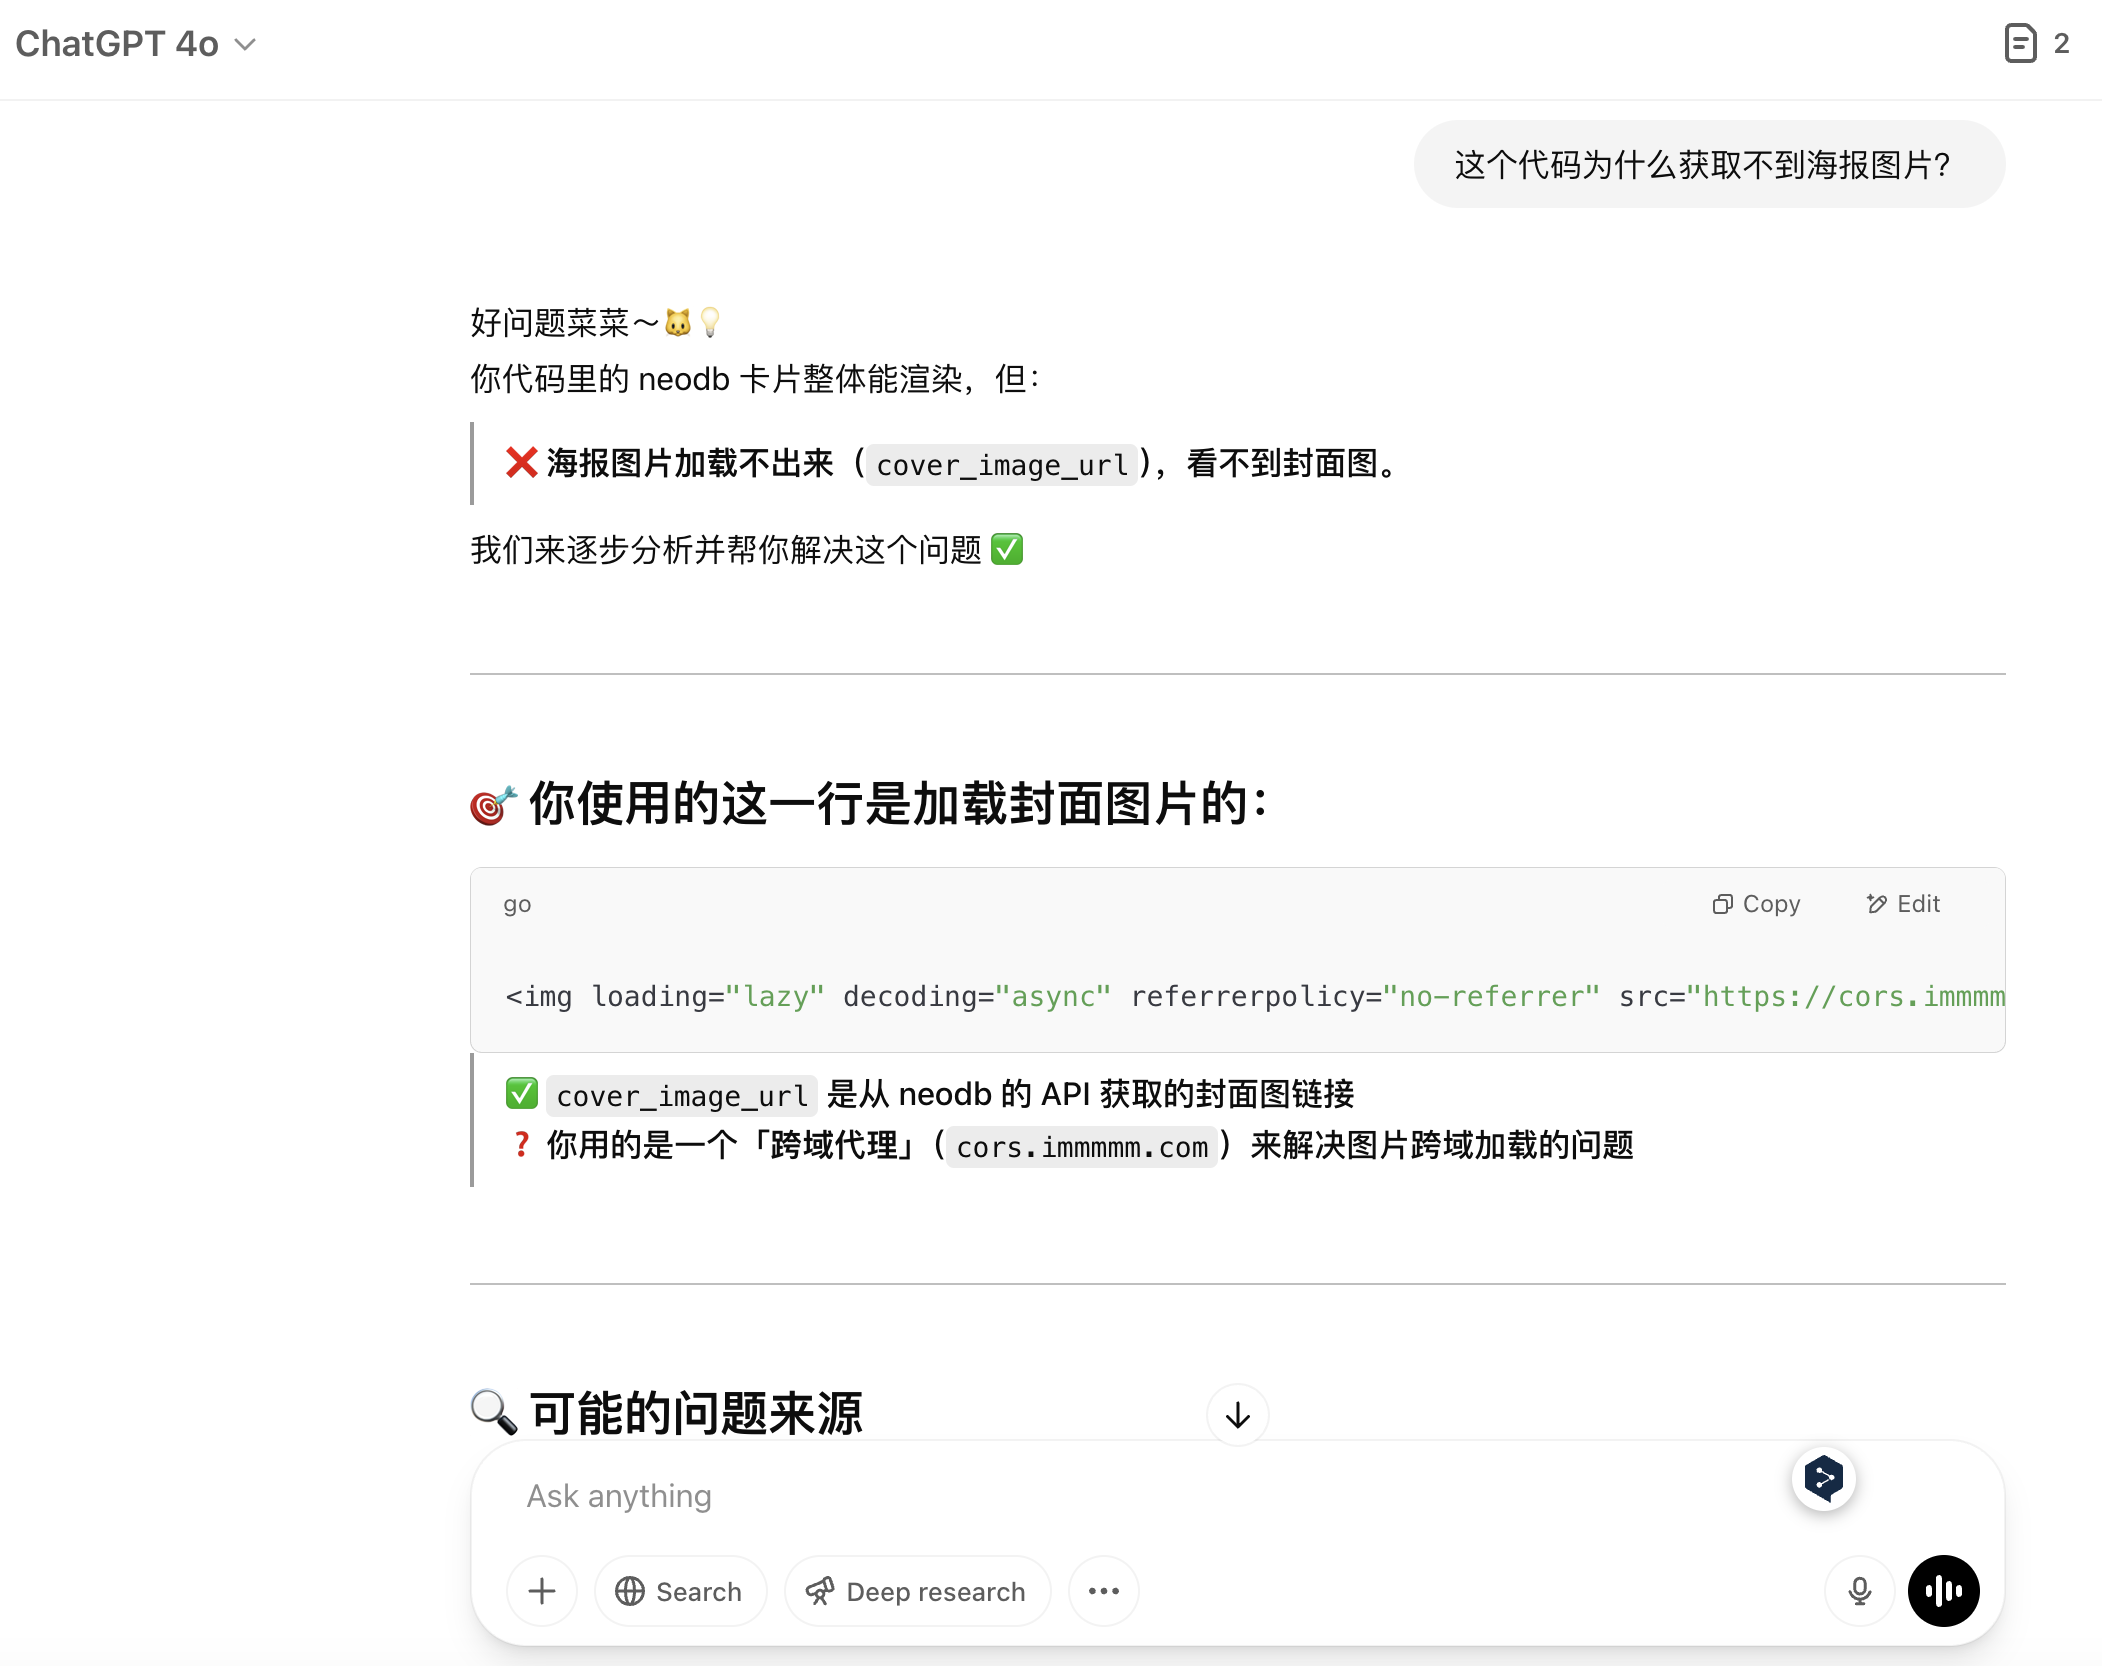This screenshot has height=1666, width=2102.
Task: Copy the go code block
Action: (1757, 904)
